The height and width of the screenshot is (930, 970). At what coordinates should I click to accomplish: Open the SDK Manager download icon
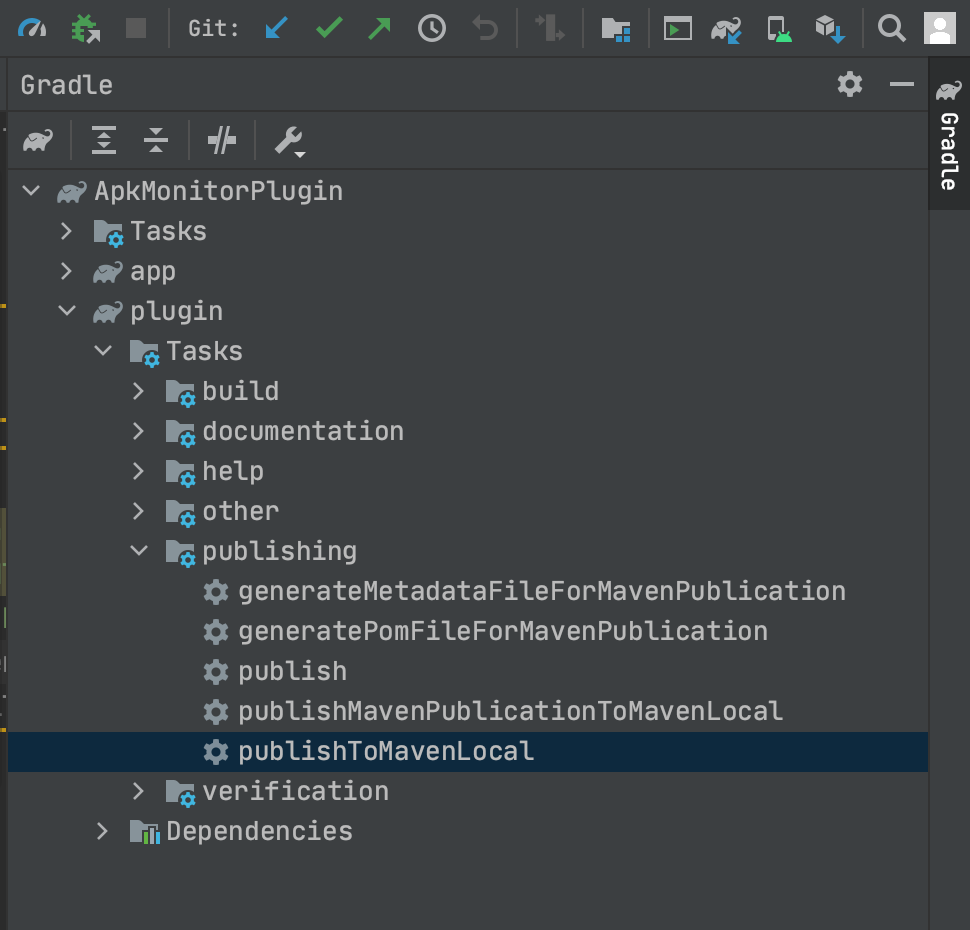[829, 28]
